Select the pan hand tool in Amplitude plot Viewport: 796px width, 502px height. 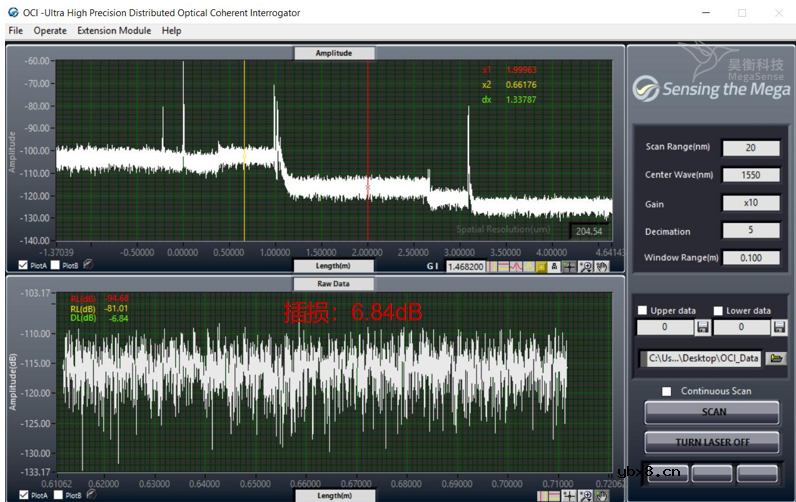(601, 267)
